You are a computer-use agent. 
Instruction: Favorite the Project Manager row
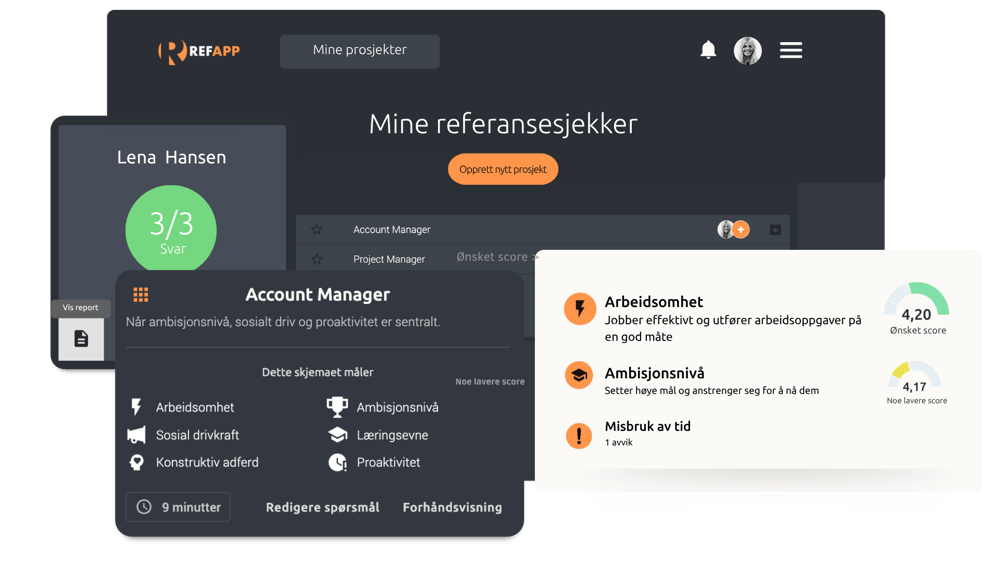(317, 259)
